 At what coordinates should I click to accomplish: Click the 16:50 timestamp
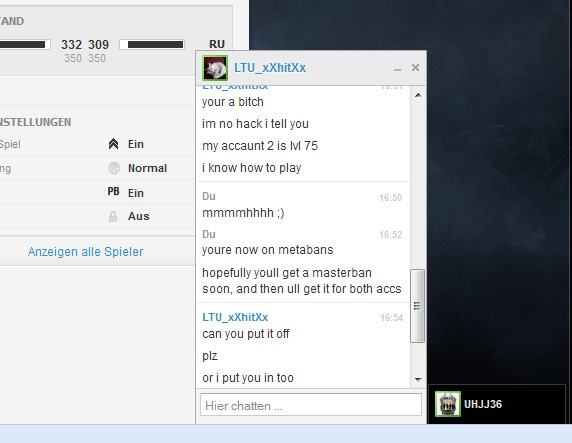[x=391, y=197]
